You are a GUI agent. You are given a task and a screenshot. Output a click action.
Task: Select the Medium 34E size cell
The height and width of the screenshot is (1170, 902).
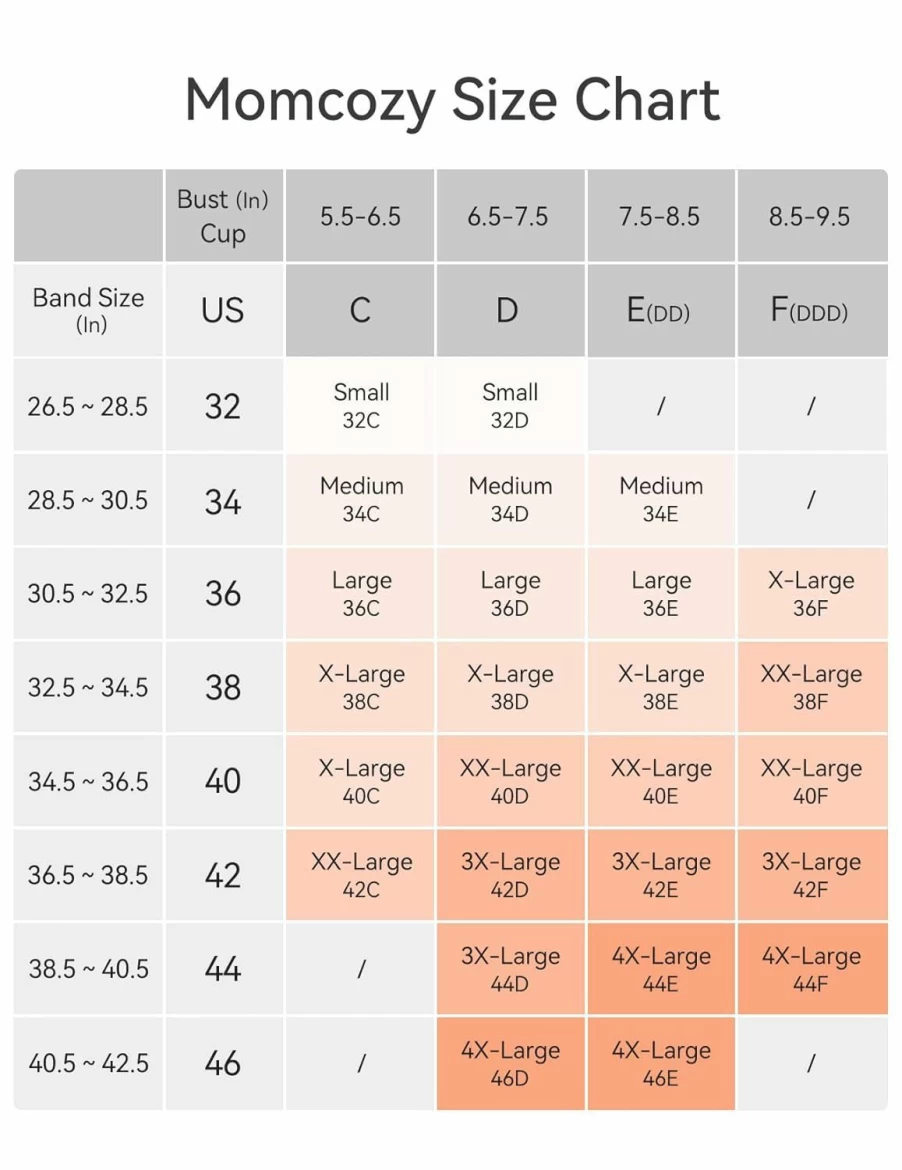[660, 499]
